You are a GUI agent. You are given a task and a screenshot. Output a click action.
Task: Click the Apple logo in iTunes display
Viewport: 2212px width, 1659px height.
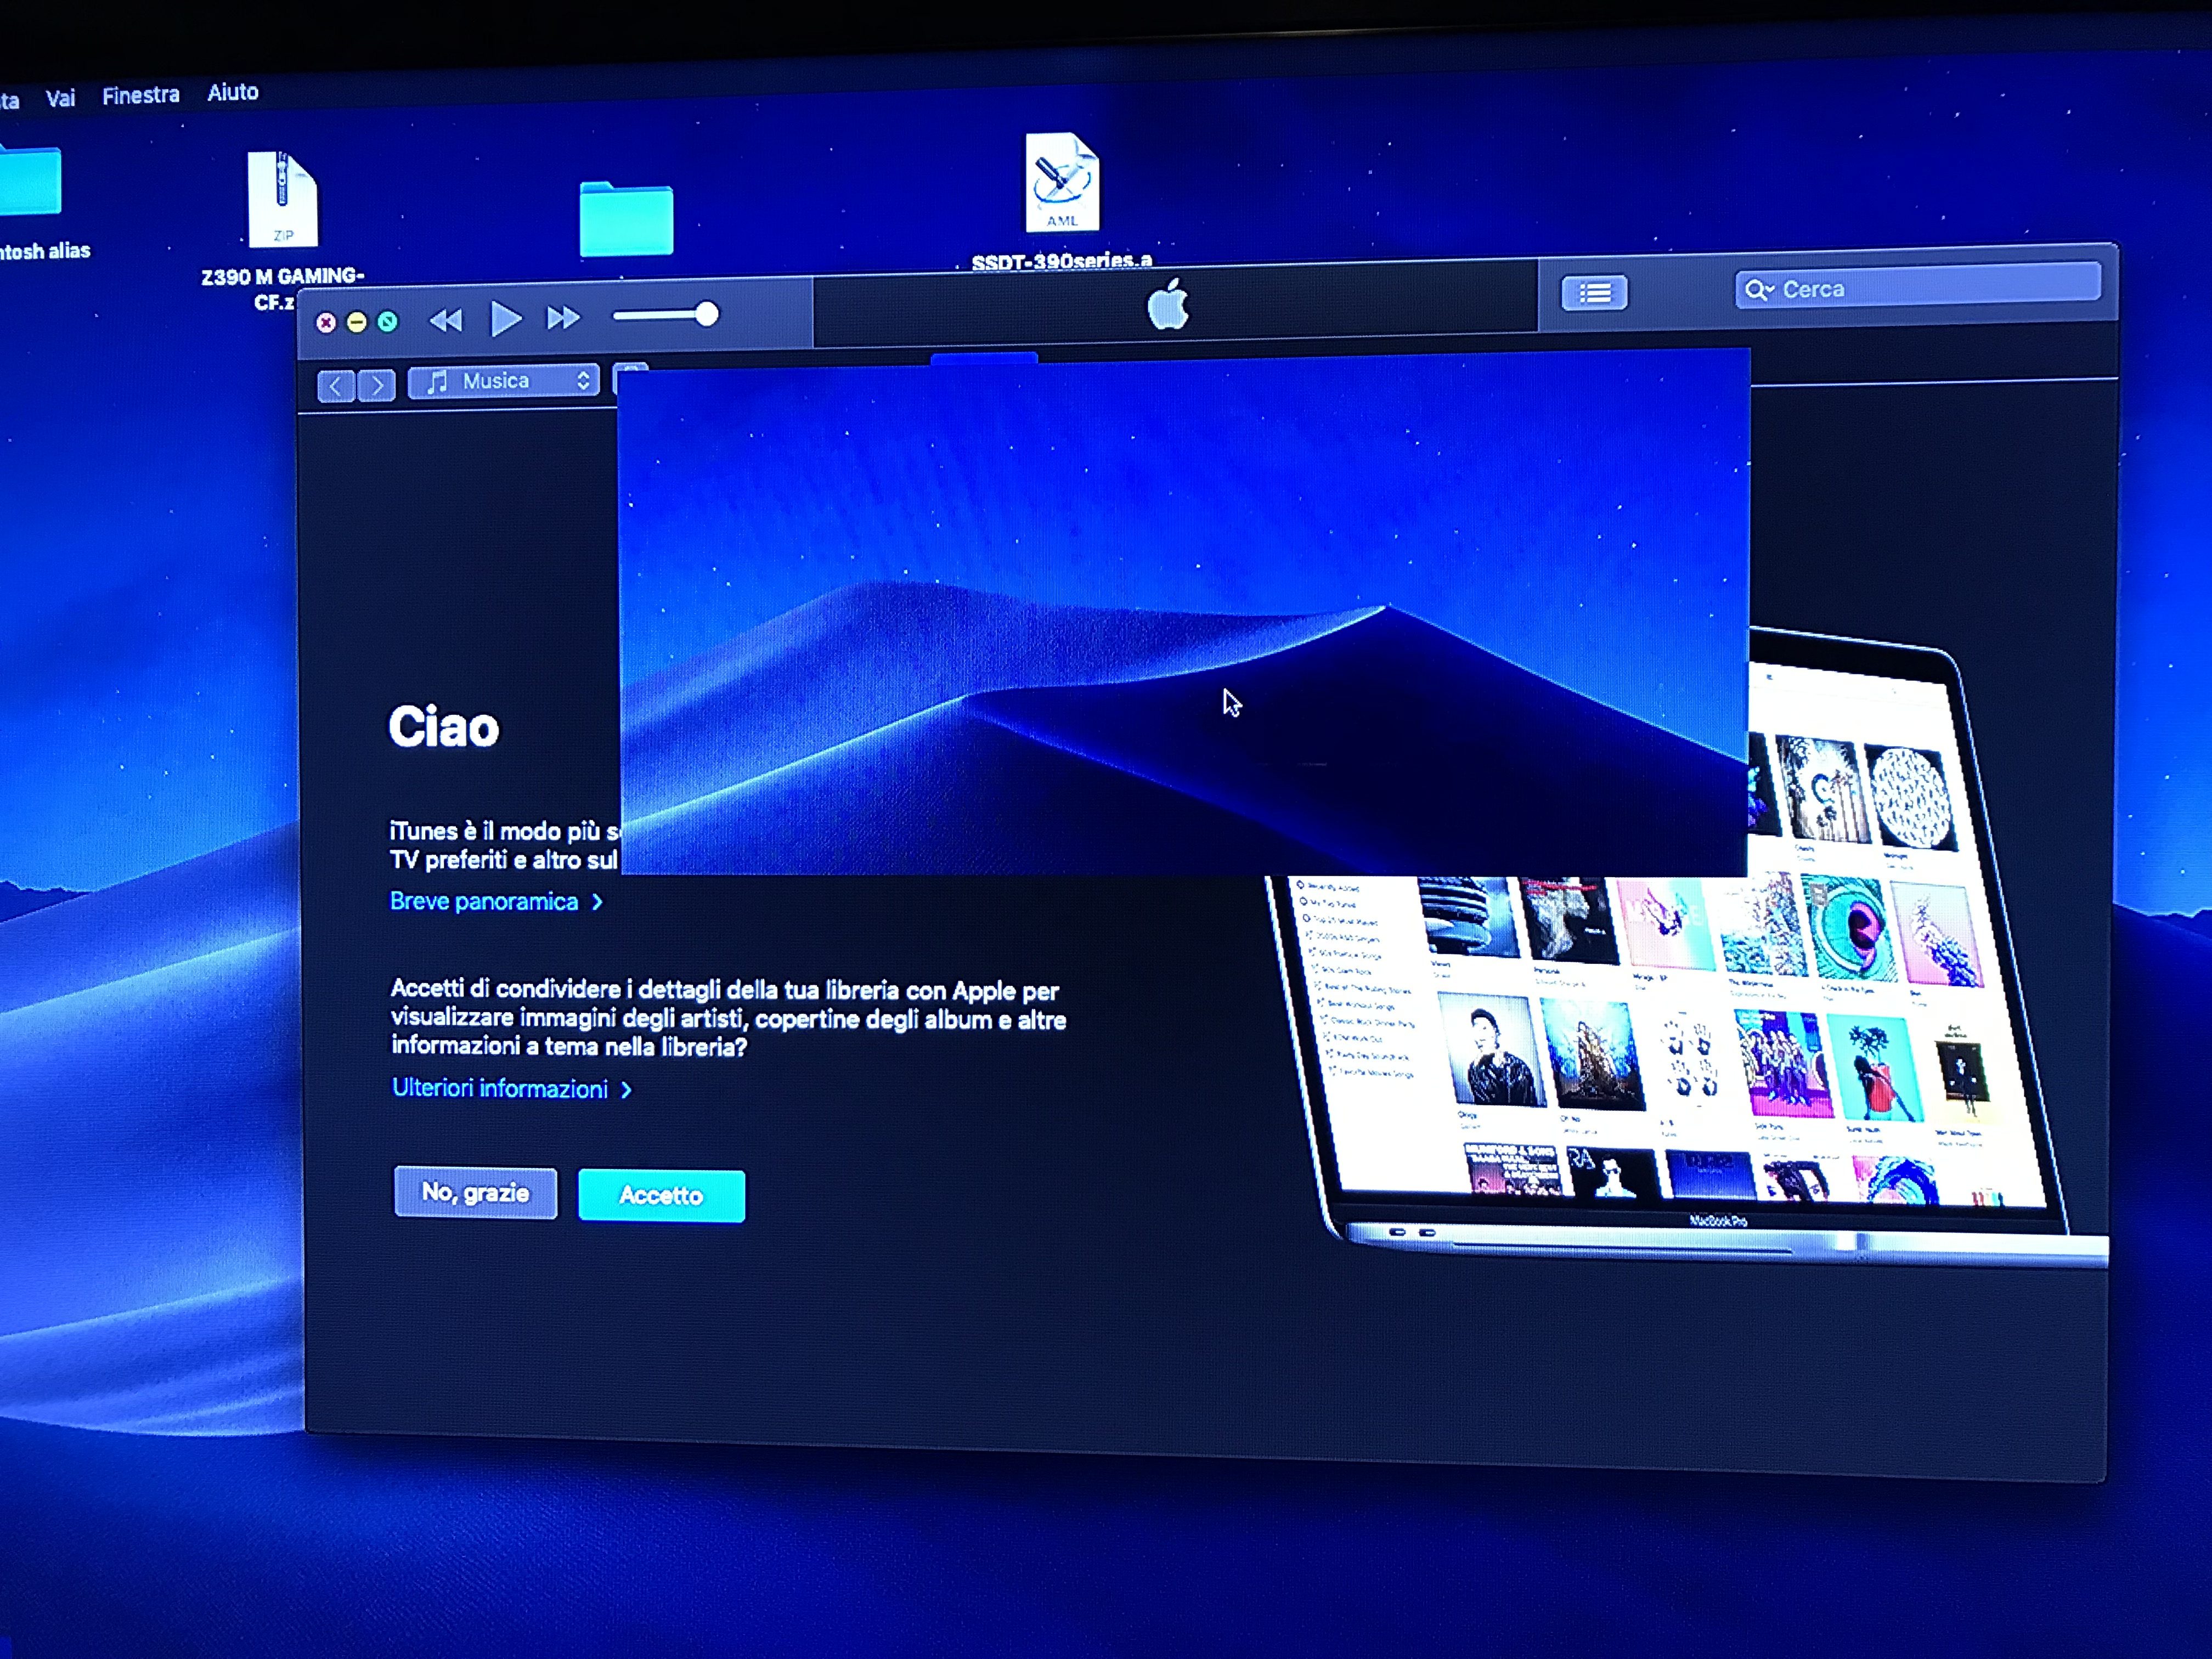click(x=1167, y=303)
